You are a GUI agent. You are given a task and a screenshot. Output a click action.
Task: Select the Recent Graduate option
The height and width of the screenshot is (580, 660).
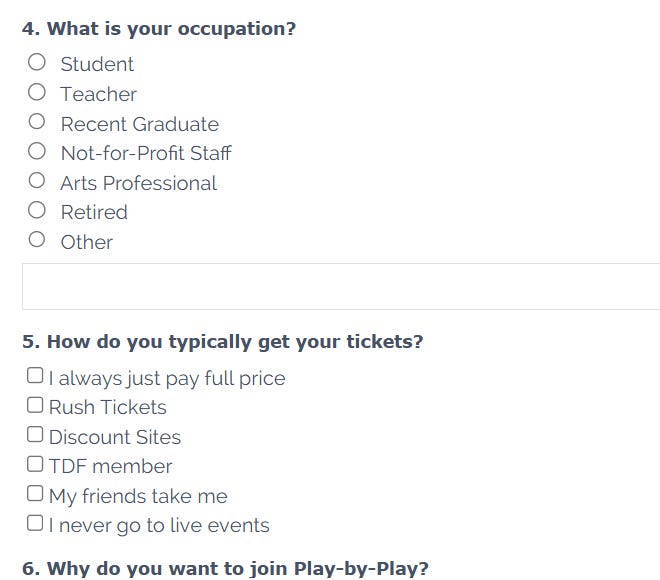37,122
